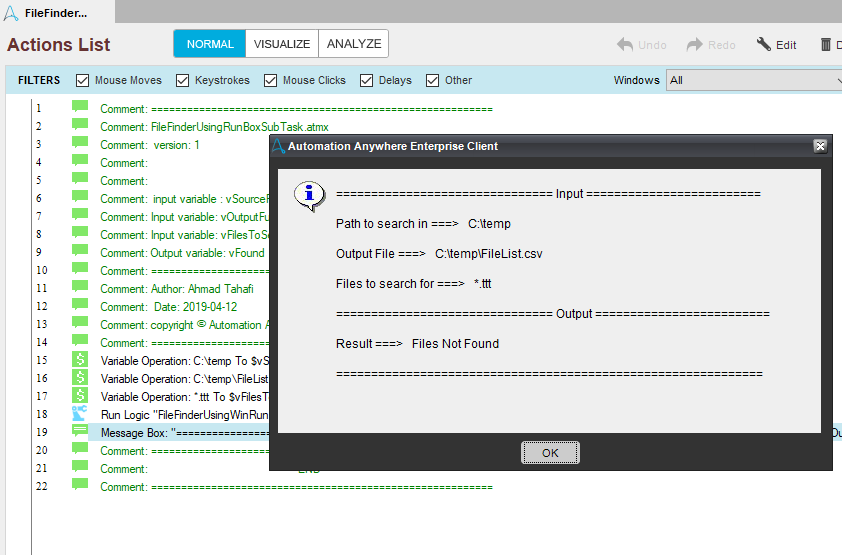842x555 pixels.
Task: Open the FileFinder task tab
Action: 56,13
